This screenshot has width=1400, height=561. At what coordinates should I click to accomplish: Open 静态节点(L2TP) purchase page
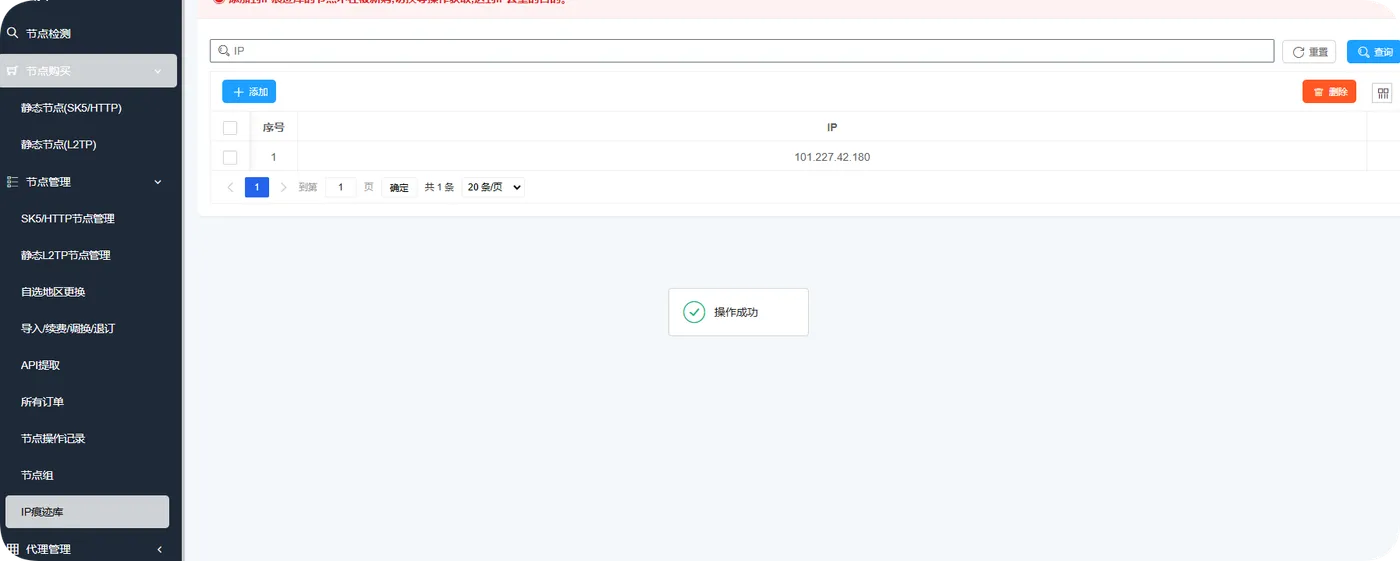[58, 145]
